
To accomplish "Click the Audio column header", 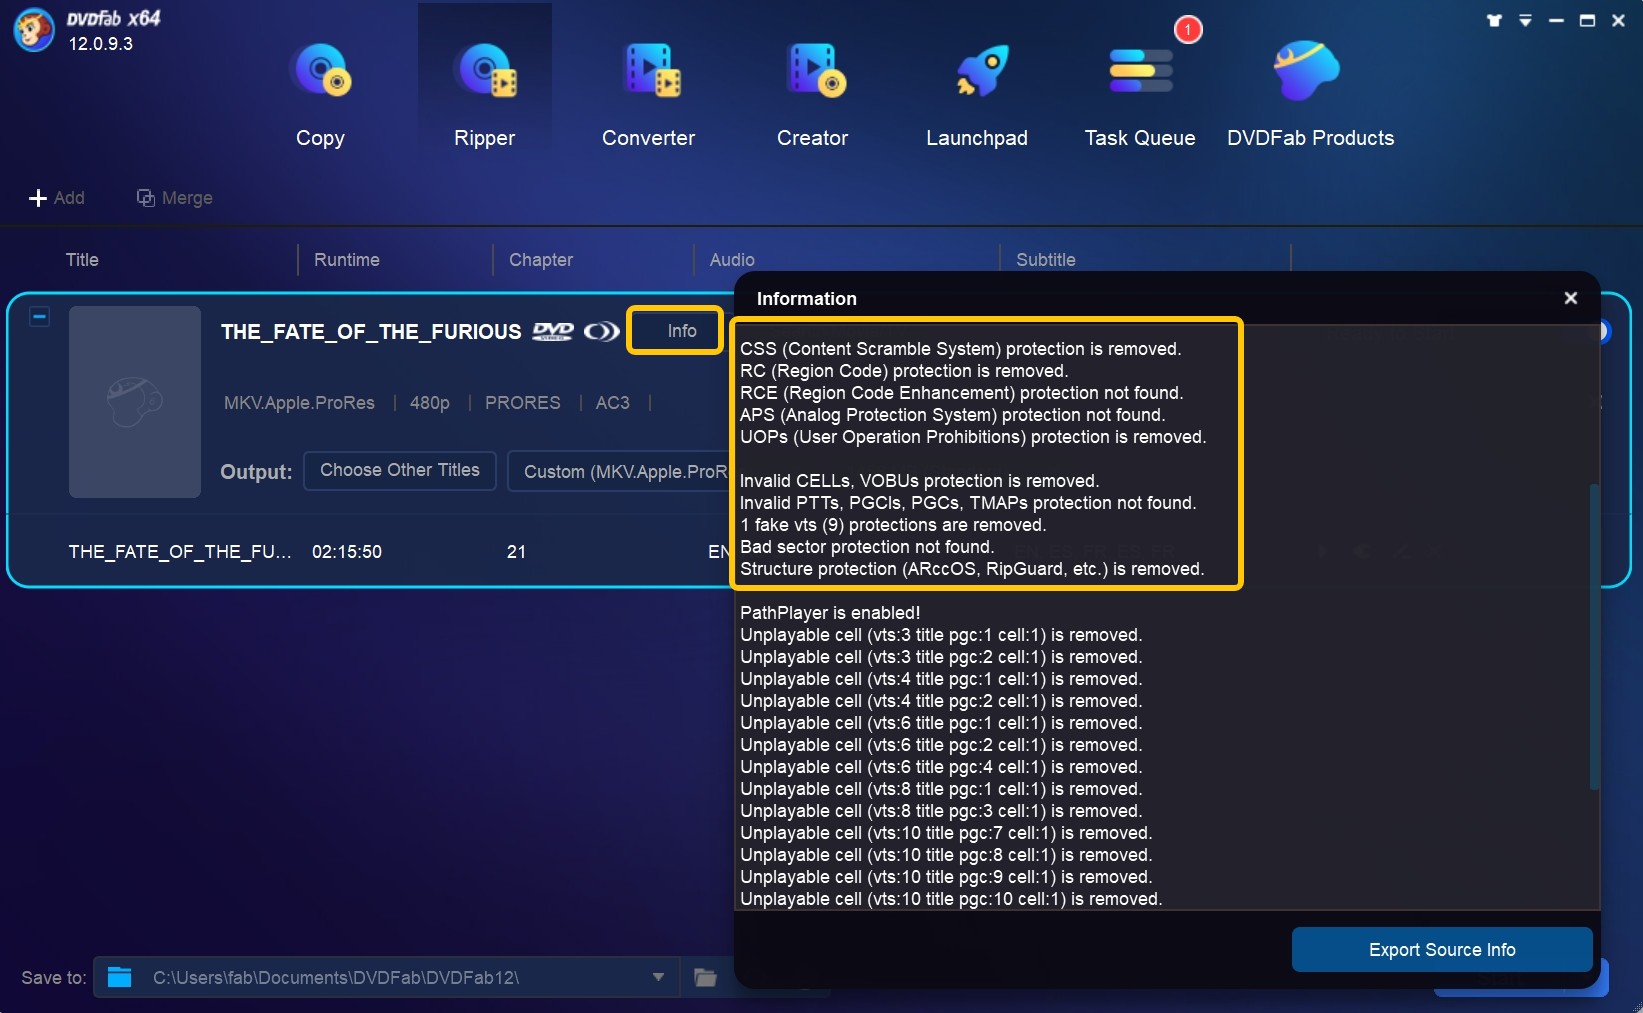I will pos(732,260).
